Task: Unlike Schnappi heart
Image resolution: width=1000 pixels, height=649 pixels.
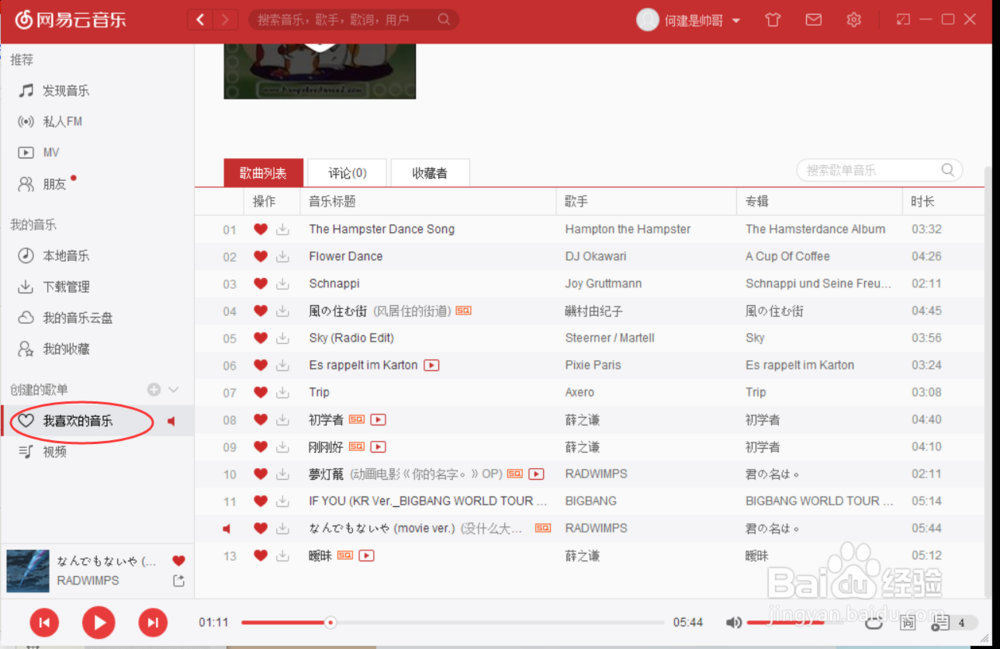Action: [x=260, y=284]
